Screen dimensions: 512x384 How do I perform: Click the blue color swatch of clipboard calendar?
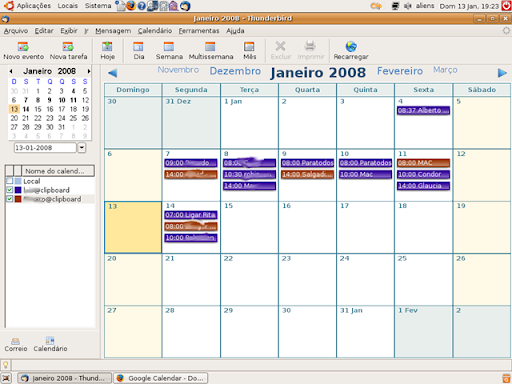(18, 190)
